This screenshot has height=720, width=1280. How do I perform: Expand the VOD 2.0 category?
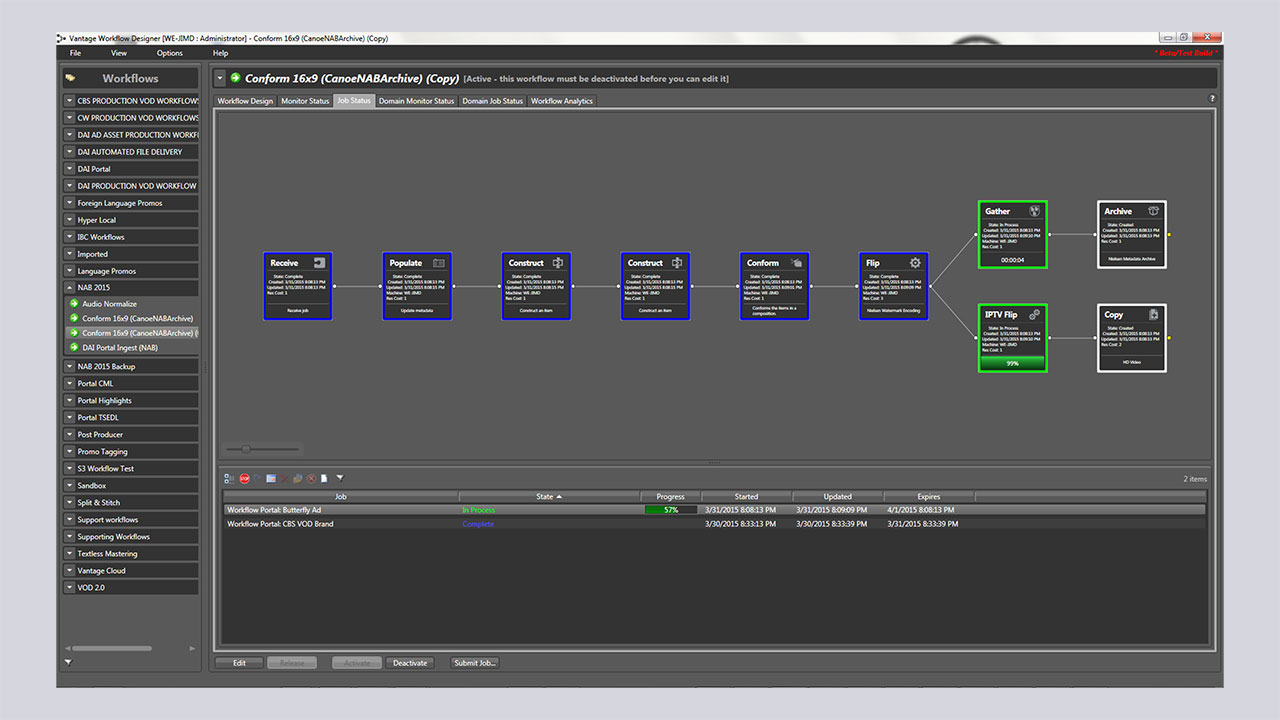(70, 588)
